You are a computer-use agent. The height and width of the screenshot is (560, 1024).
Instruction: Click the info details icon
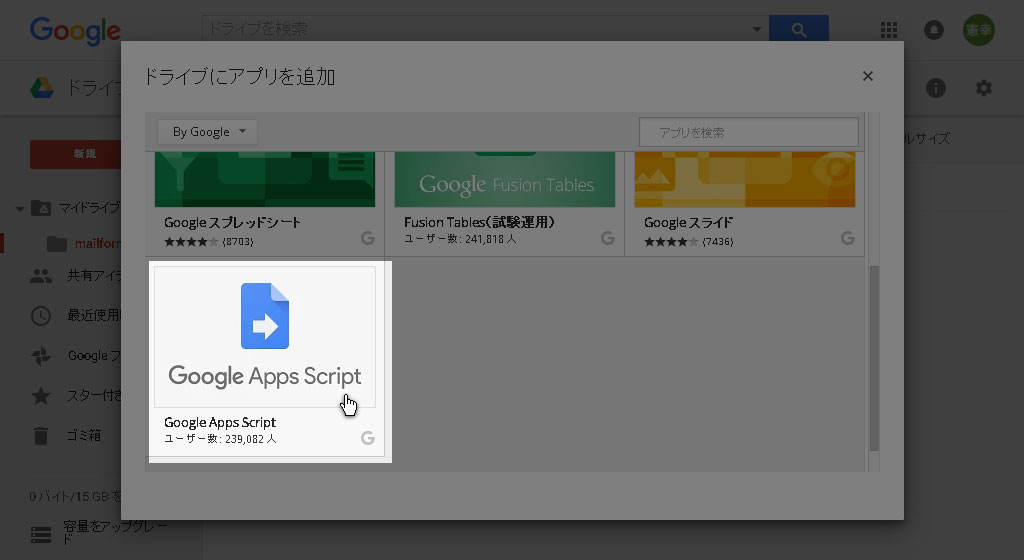(936, 88)
